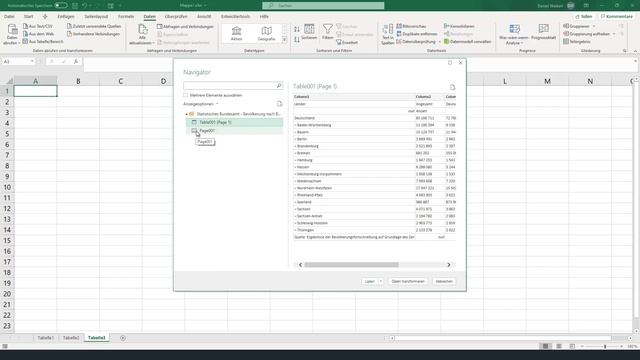Viewport: 640px width, 360px height.
Task: Choose Aus dem Web import option
Action: pyautogui.click(x=38, y=34)
